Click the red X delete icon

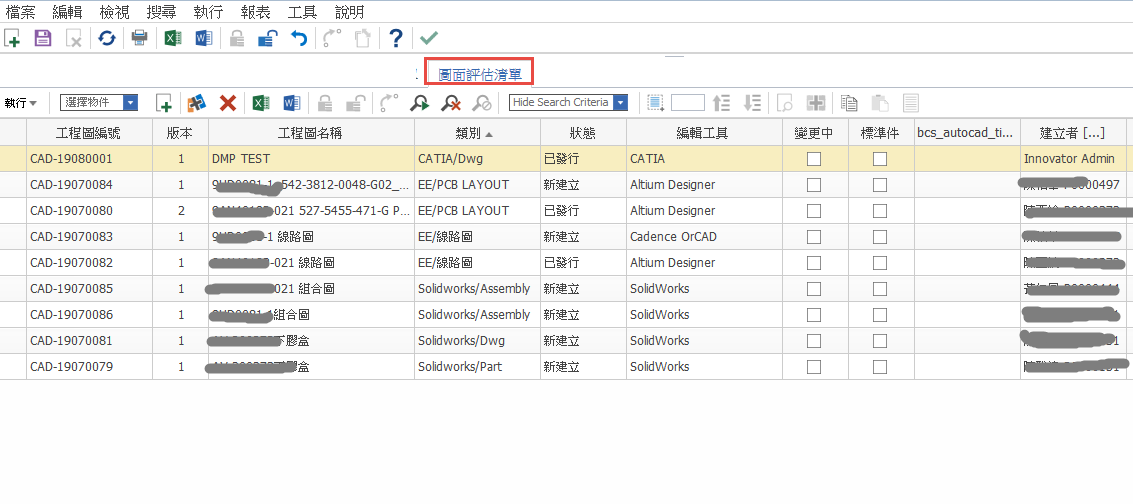[228, 103]
